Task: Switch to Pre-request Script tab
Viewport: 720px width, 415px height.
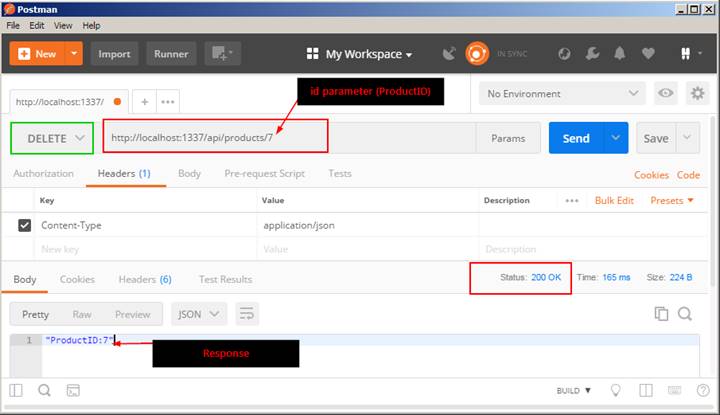Action: click(264, 174)
